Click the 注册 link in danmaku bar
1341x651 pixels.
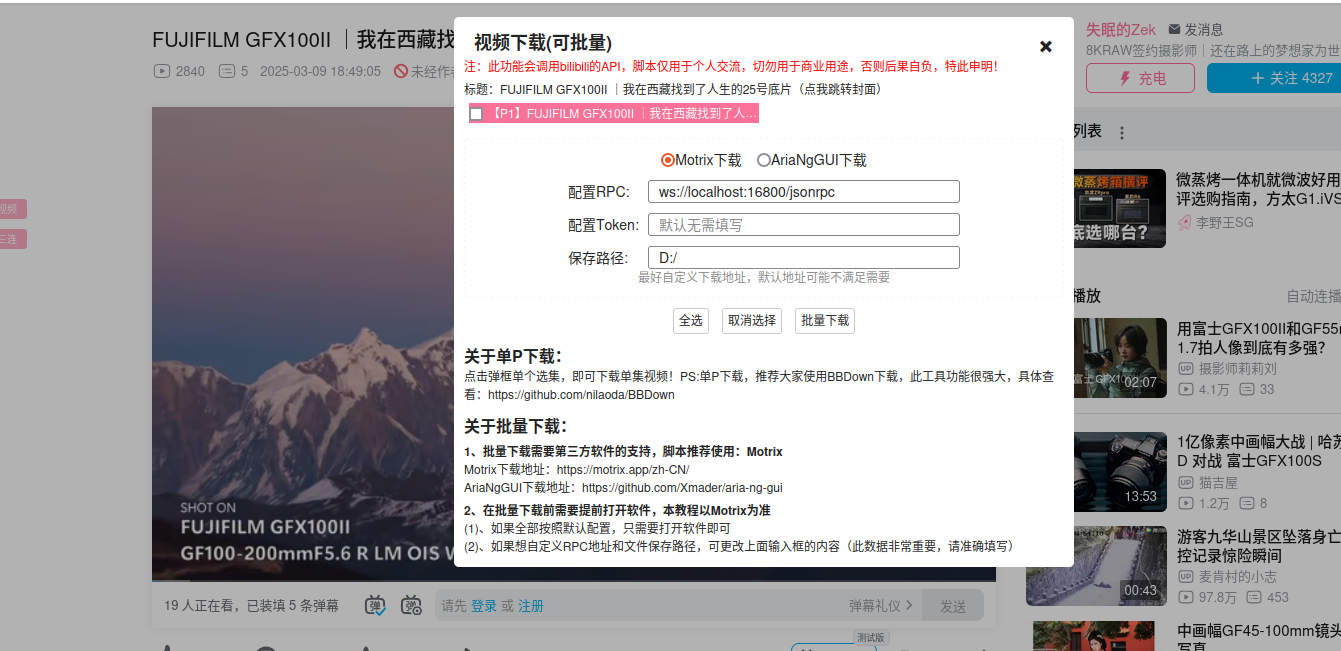coord(531,606)
